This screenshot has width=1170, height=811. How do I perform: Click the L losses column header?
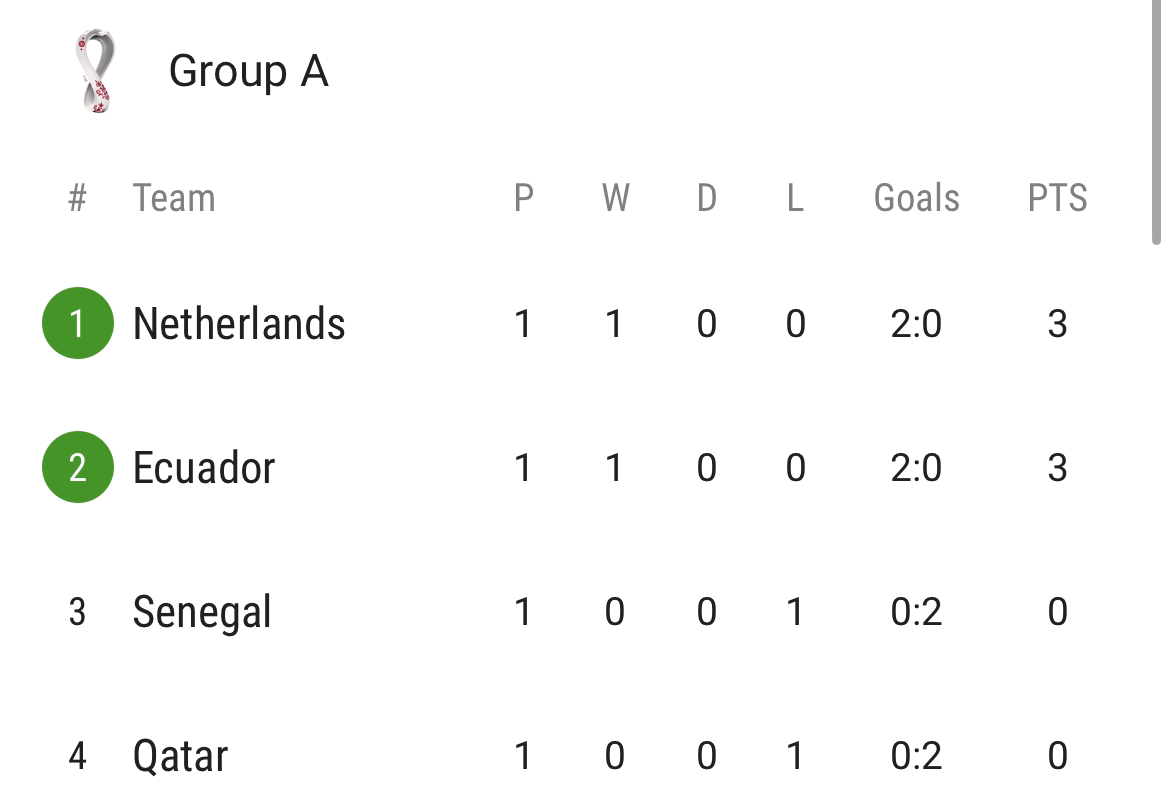click(795, 198)
